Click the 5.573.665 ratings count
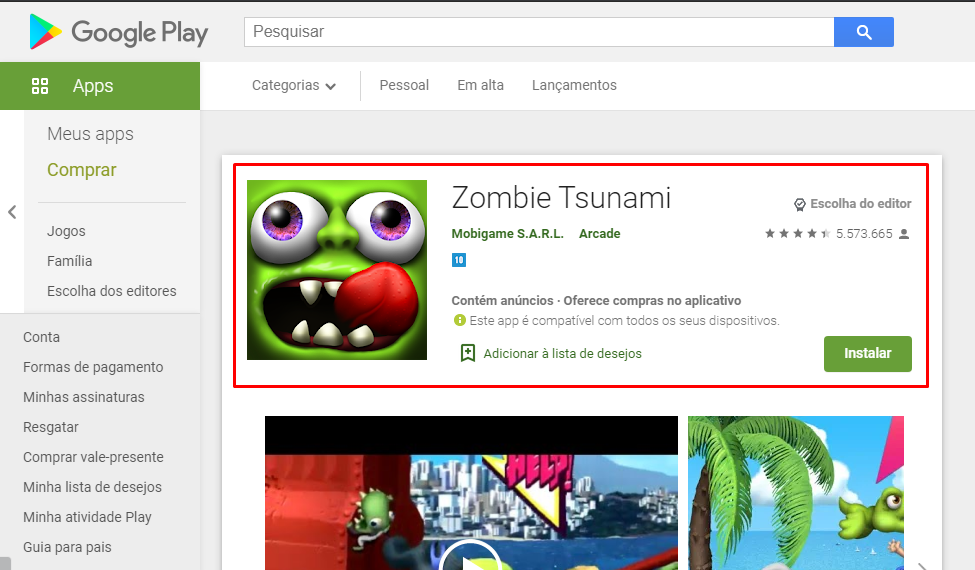This screenshot has width=975, height=570. 864,234
